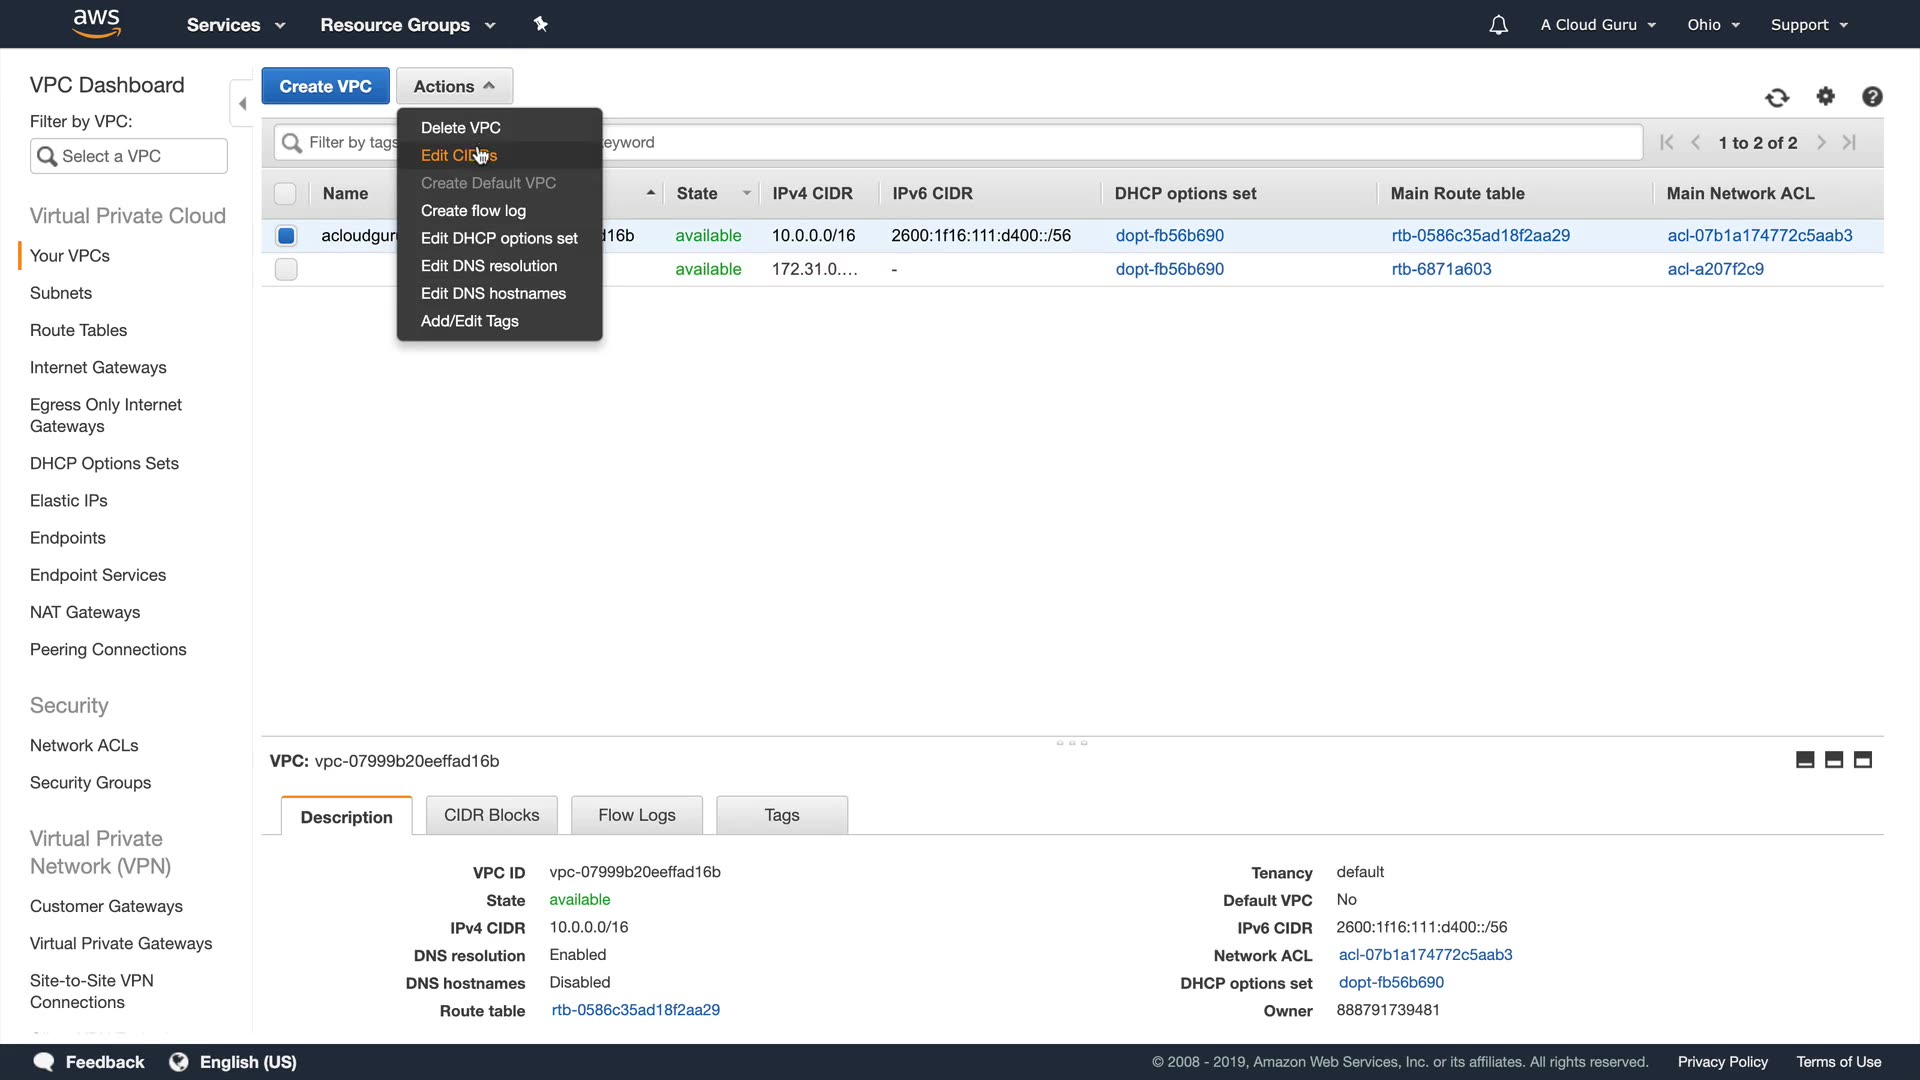Uncheck the acloudguru VPC row checkbox

tap(286, 236)
